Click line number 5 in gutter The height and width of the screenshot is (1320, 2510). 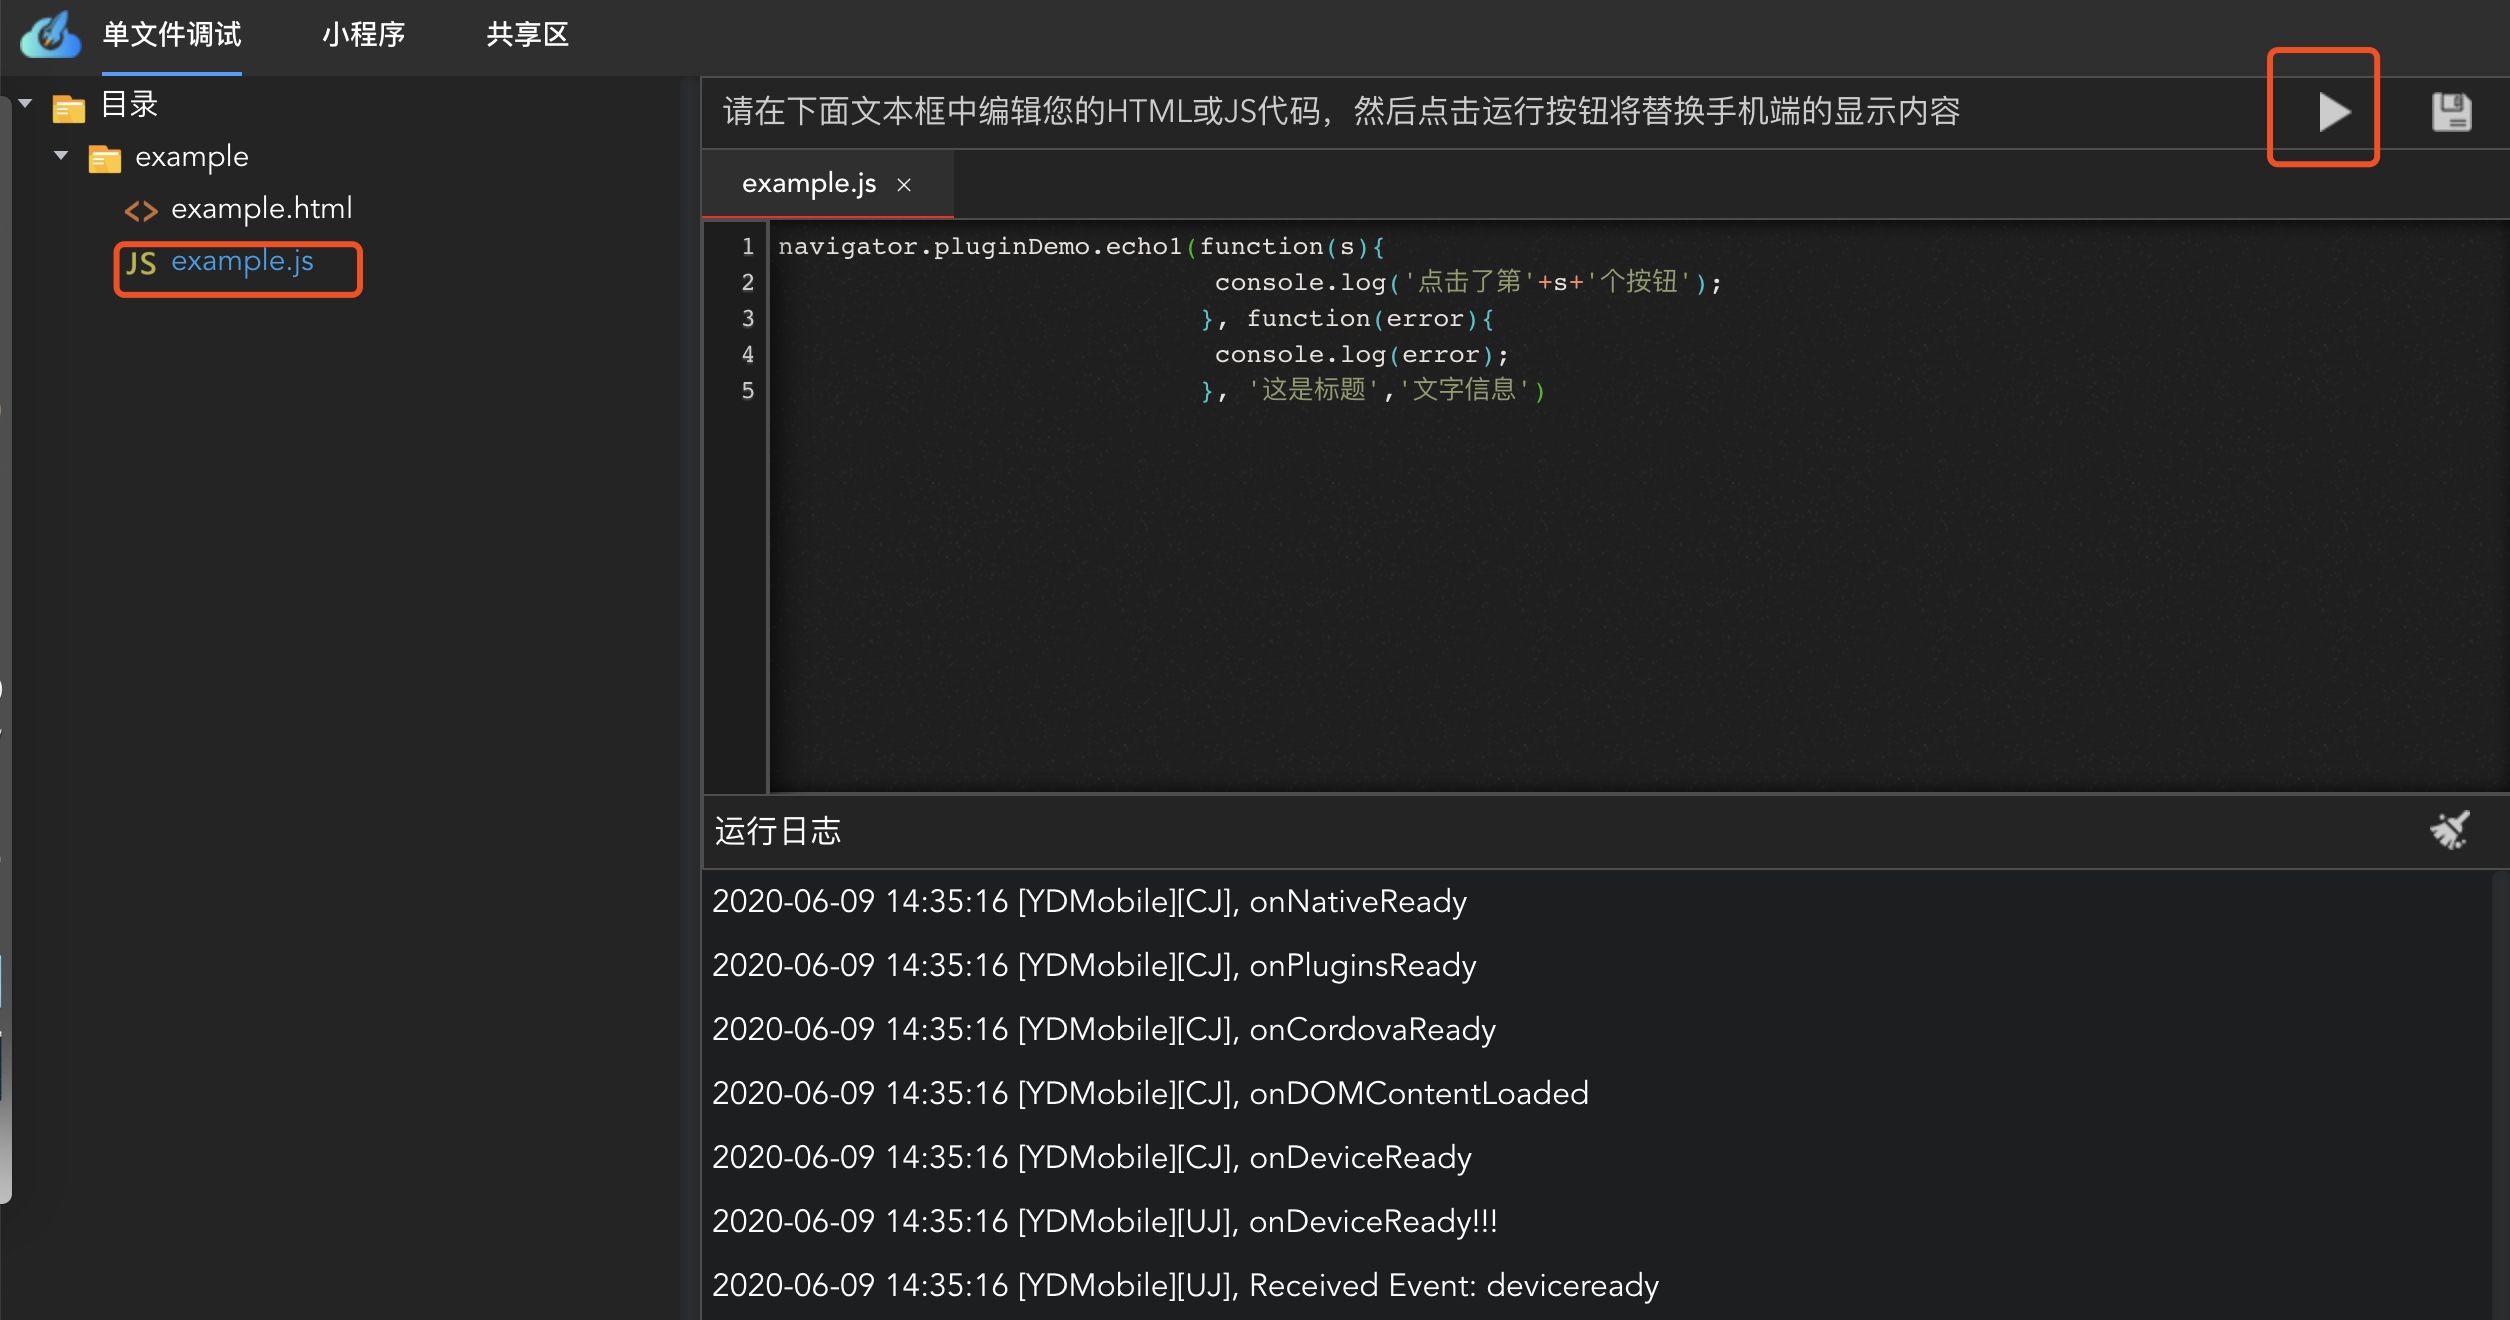tap(747, 390)
